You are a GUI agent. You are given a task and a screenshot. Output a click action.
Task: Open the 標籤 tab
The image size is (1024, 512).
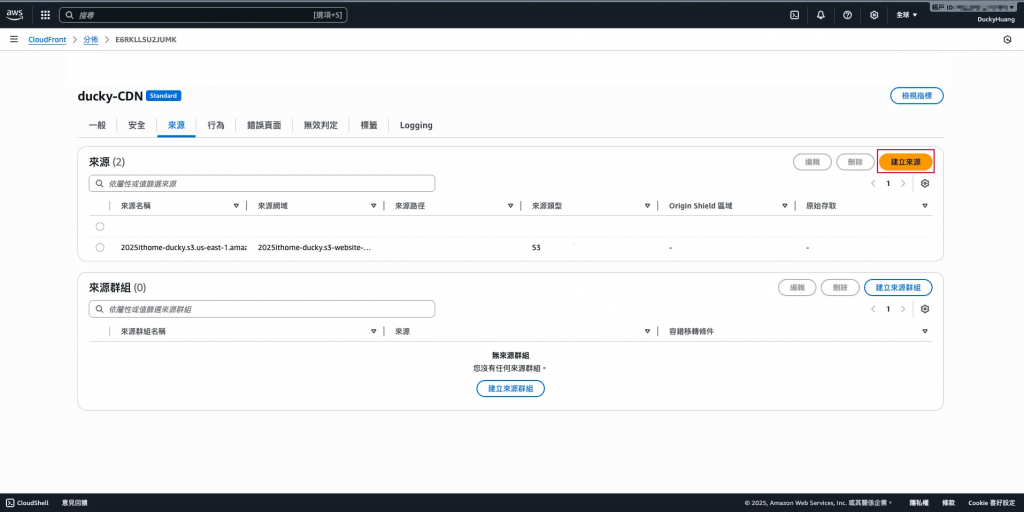pos(369,125)
